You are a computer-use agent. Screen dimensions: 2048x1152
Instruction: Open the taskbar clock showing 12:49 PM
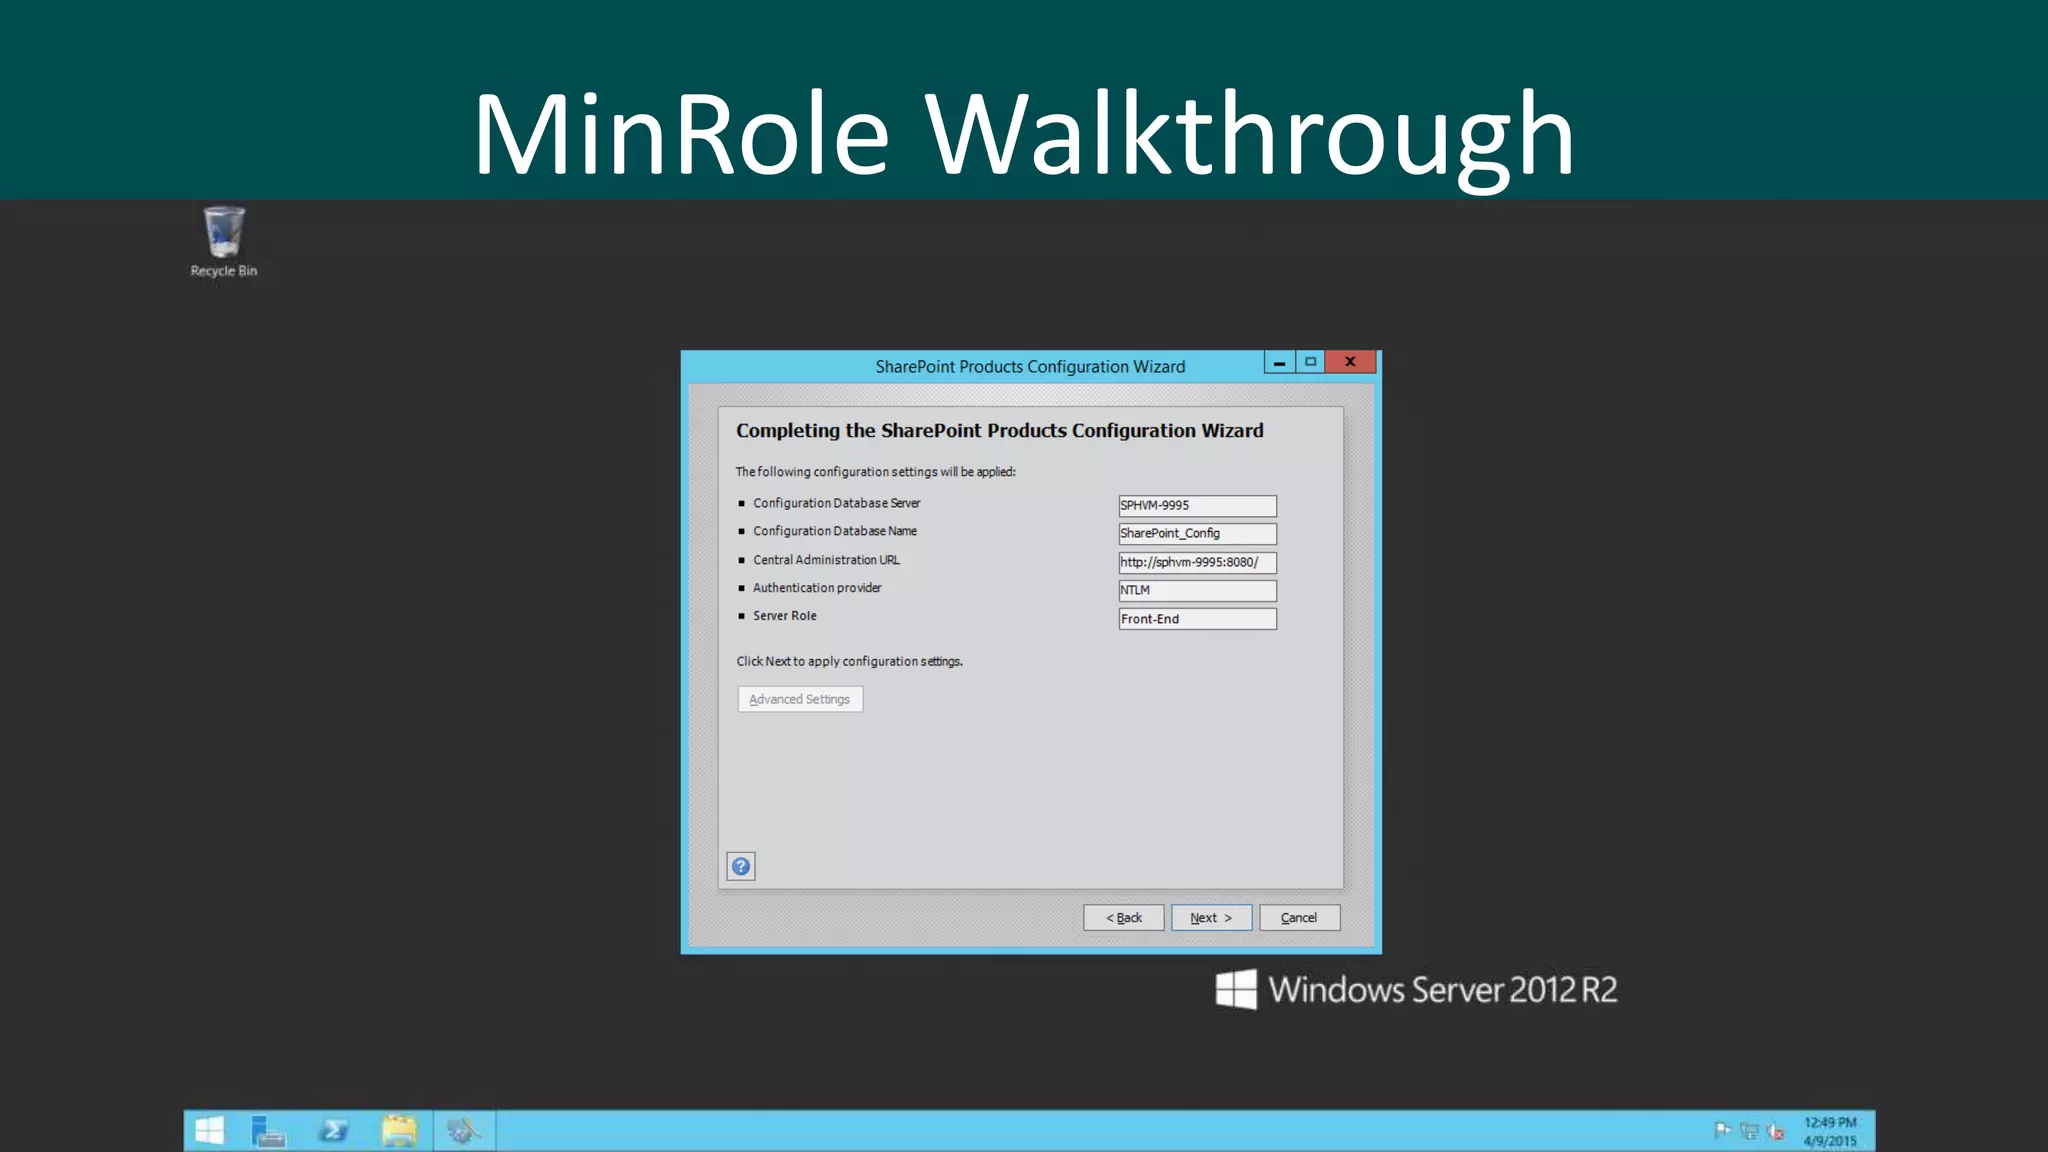click(1830, 1131)
